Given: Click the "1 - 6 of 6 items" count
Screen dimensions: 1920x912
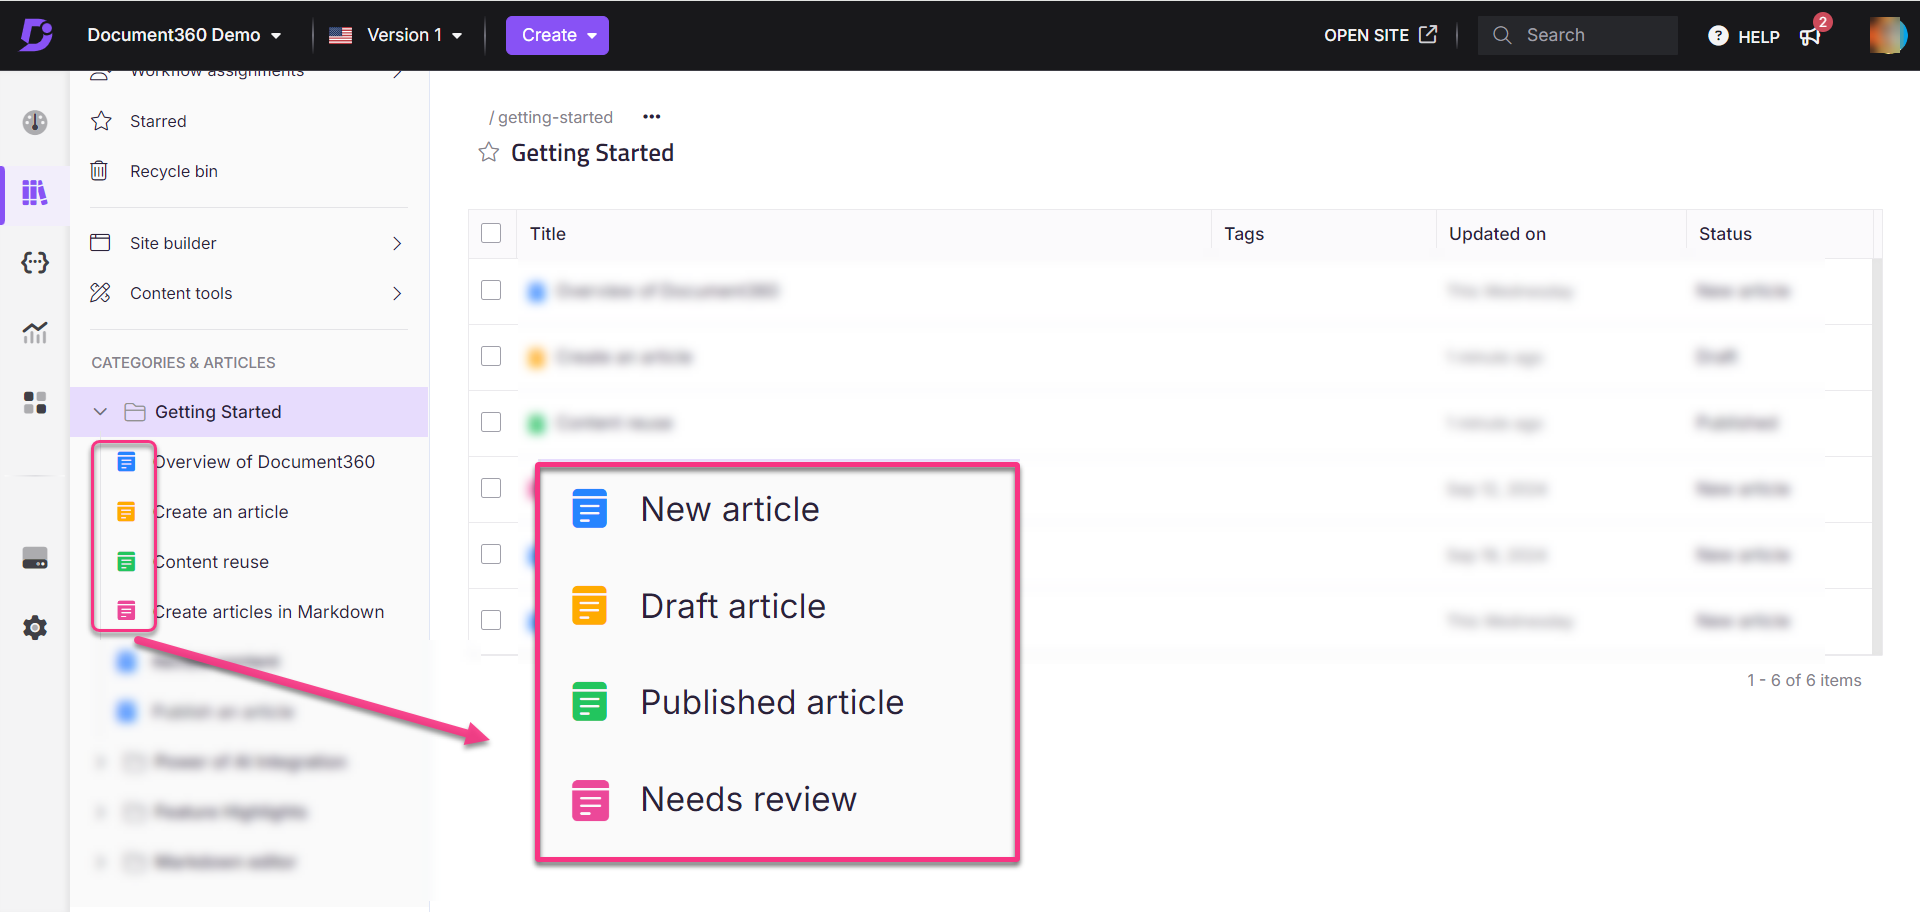Looking at the screenshot, I should 1804,680.
